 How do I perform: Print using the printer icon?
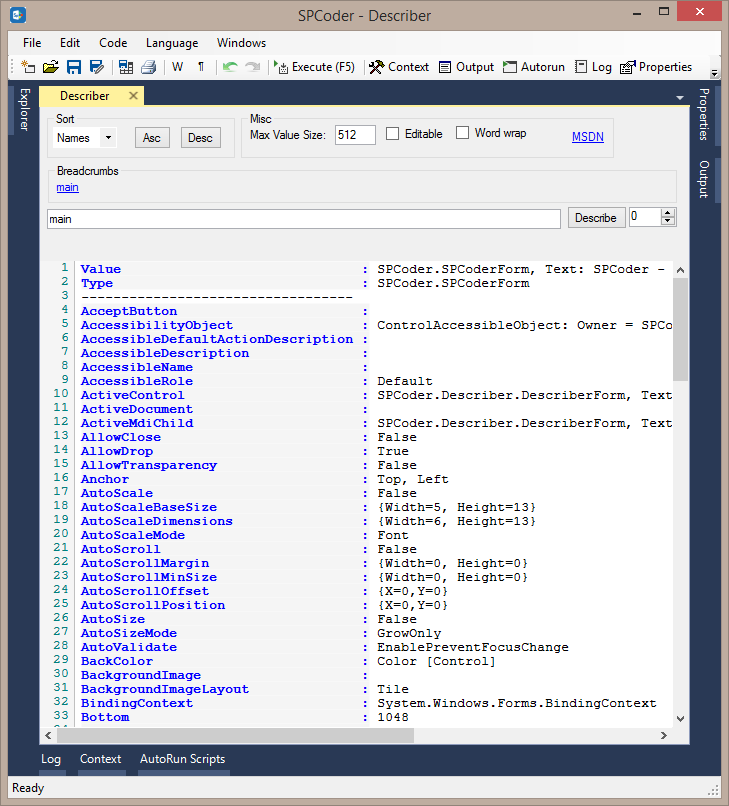pyautogui.click(x=149, y=67)
